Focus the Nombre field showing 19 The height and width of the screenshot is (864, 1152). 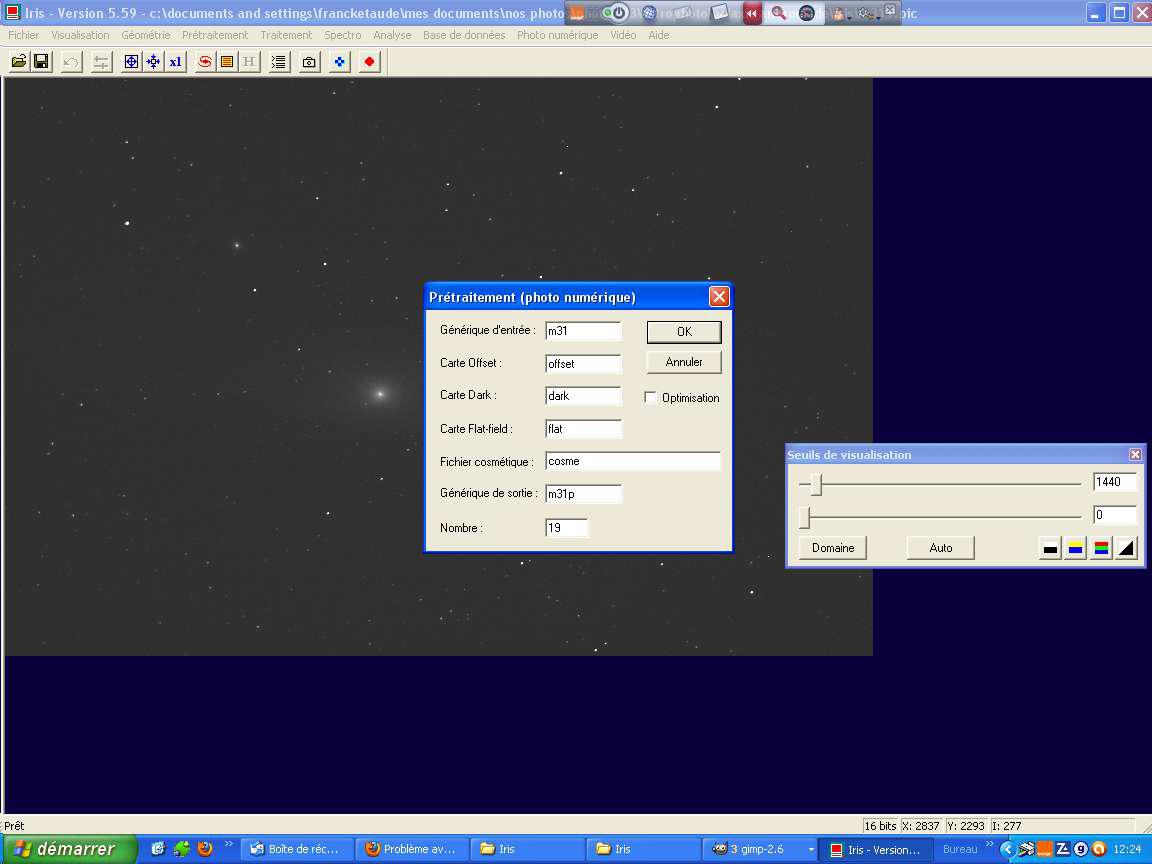tap(566, 528)
